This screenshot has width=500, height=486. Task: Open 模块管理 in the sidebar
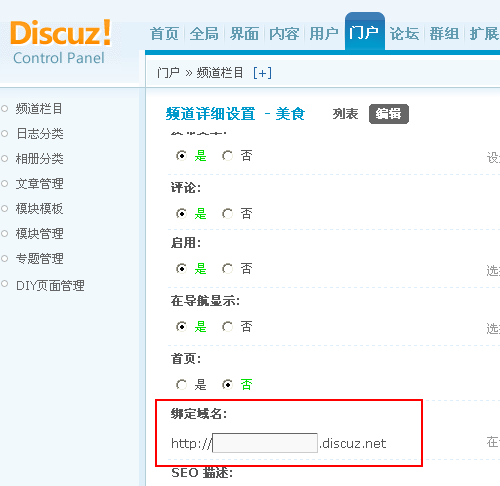(x=39, y=234)
